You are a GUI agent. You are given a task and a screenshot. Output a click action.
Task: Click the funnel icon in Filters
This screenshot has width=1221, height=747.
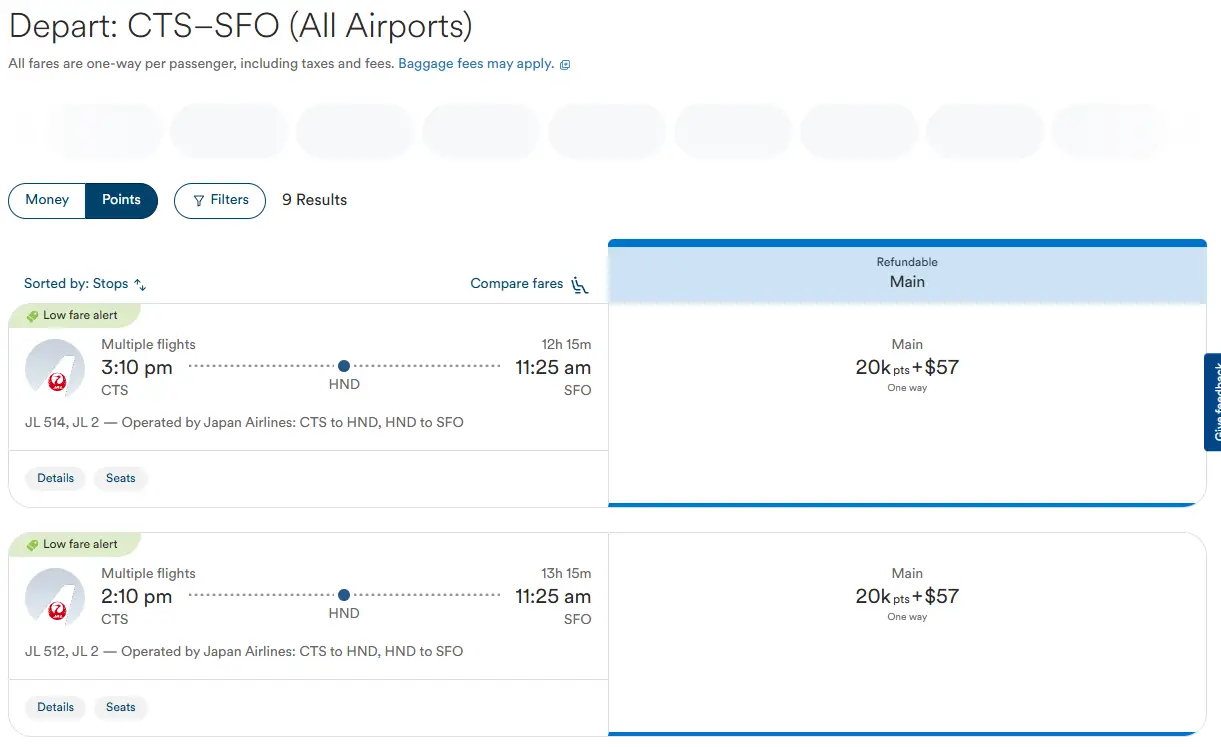coord(198,200)
